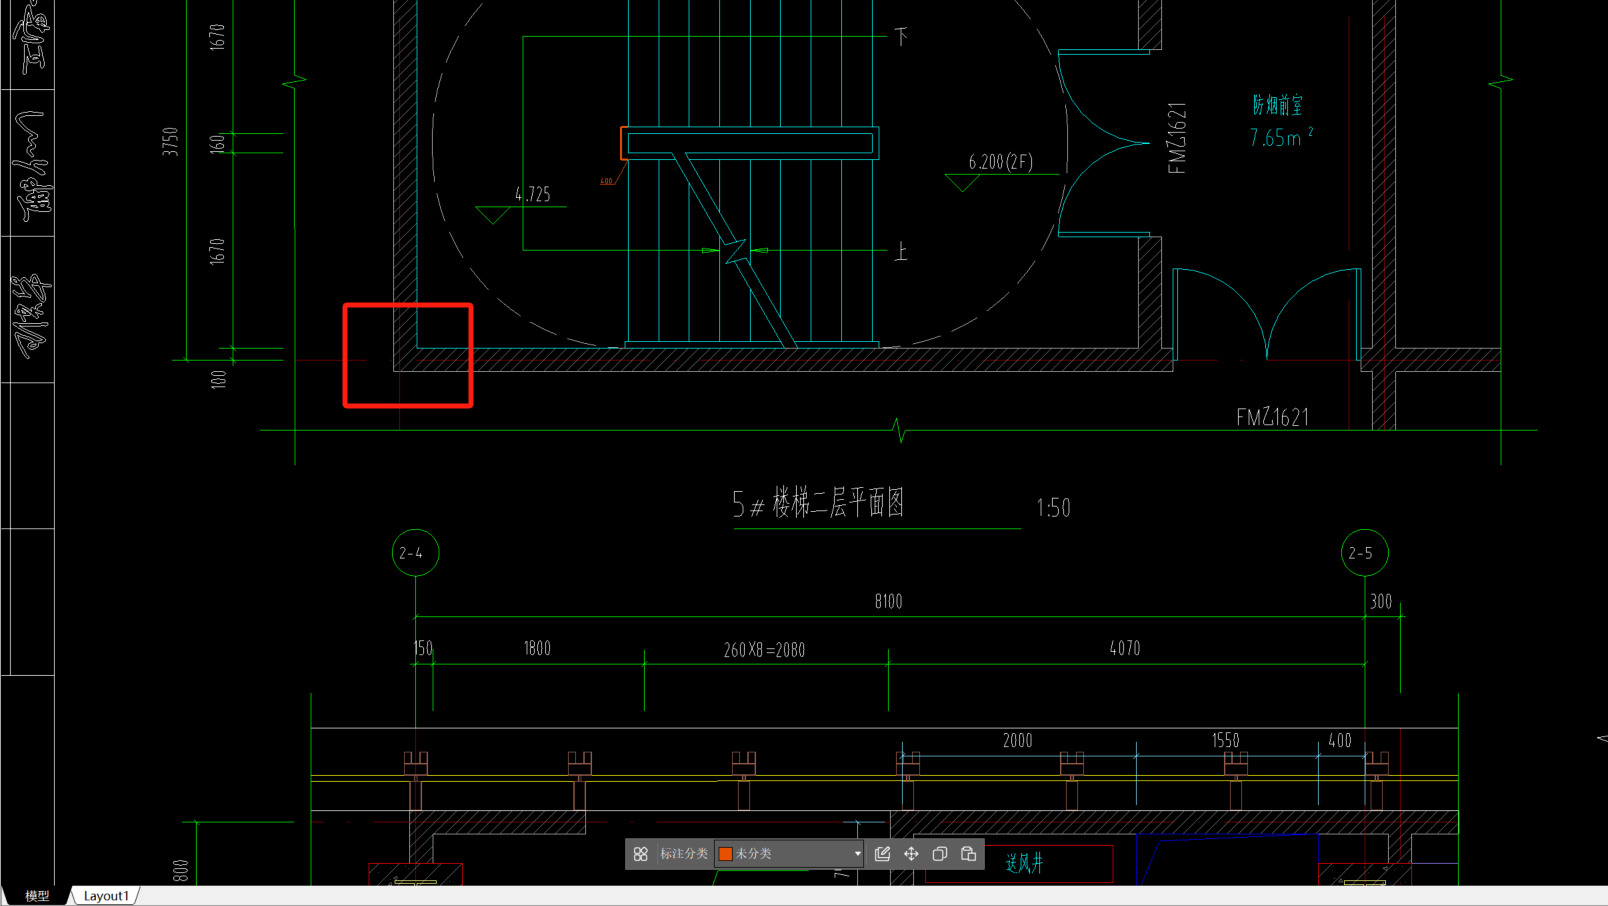Click the 6.200(2F) elevation label
Image resolution: width=1608 pixels, height=906 pixels.
tap(1001, 161)
